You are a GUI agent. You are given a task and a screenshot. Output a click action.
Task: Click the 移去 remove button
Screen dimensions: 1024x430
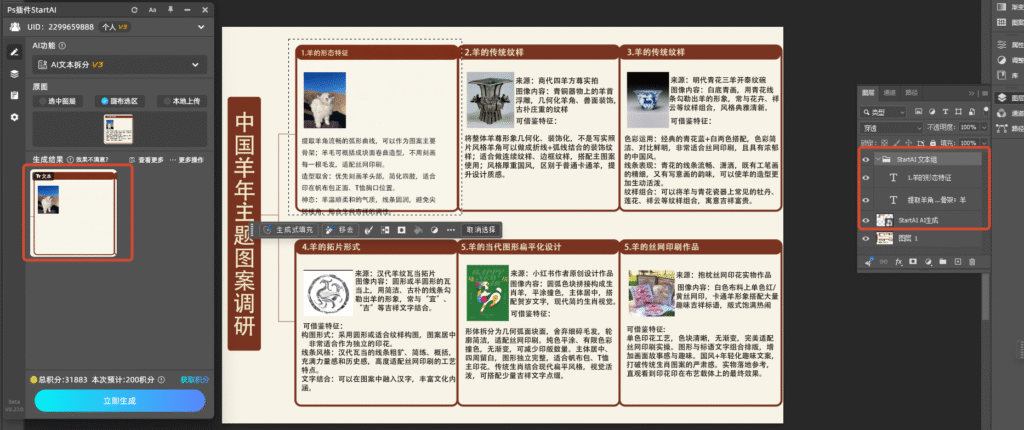(x=340, y=230)
